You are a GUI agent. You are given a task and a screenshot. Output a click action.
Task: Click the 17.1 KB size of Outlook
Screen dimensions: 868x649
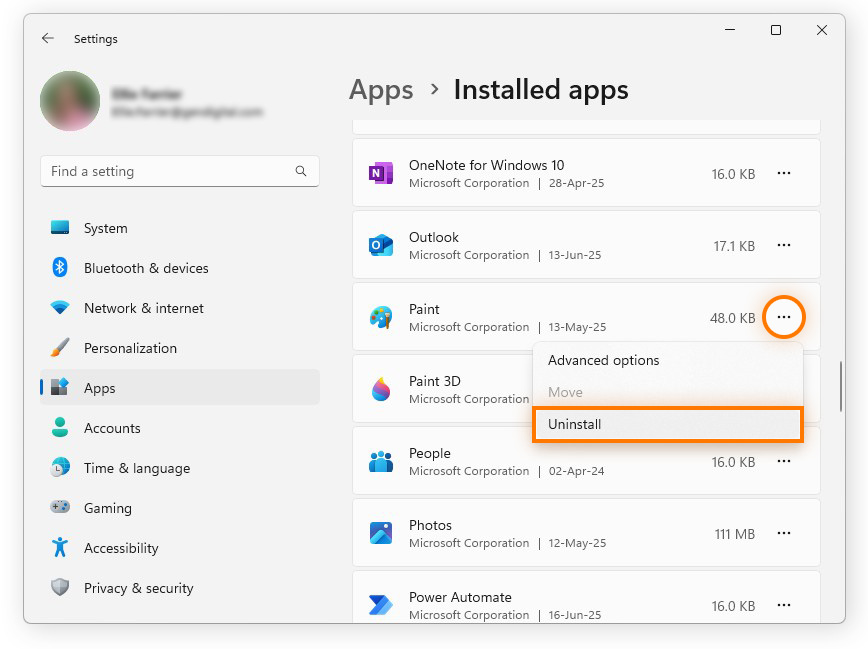pos(734,246)
